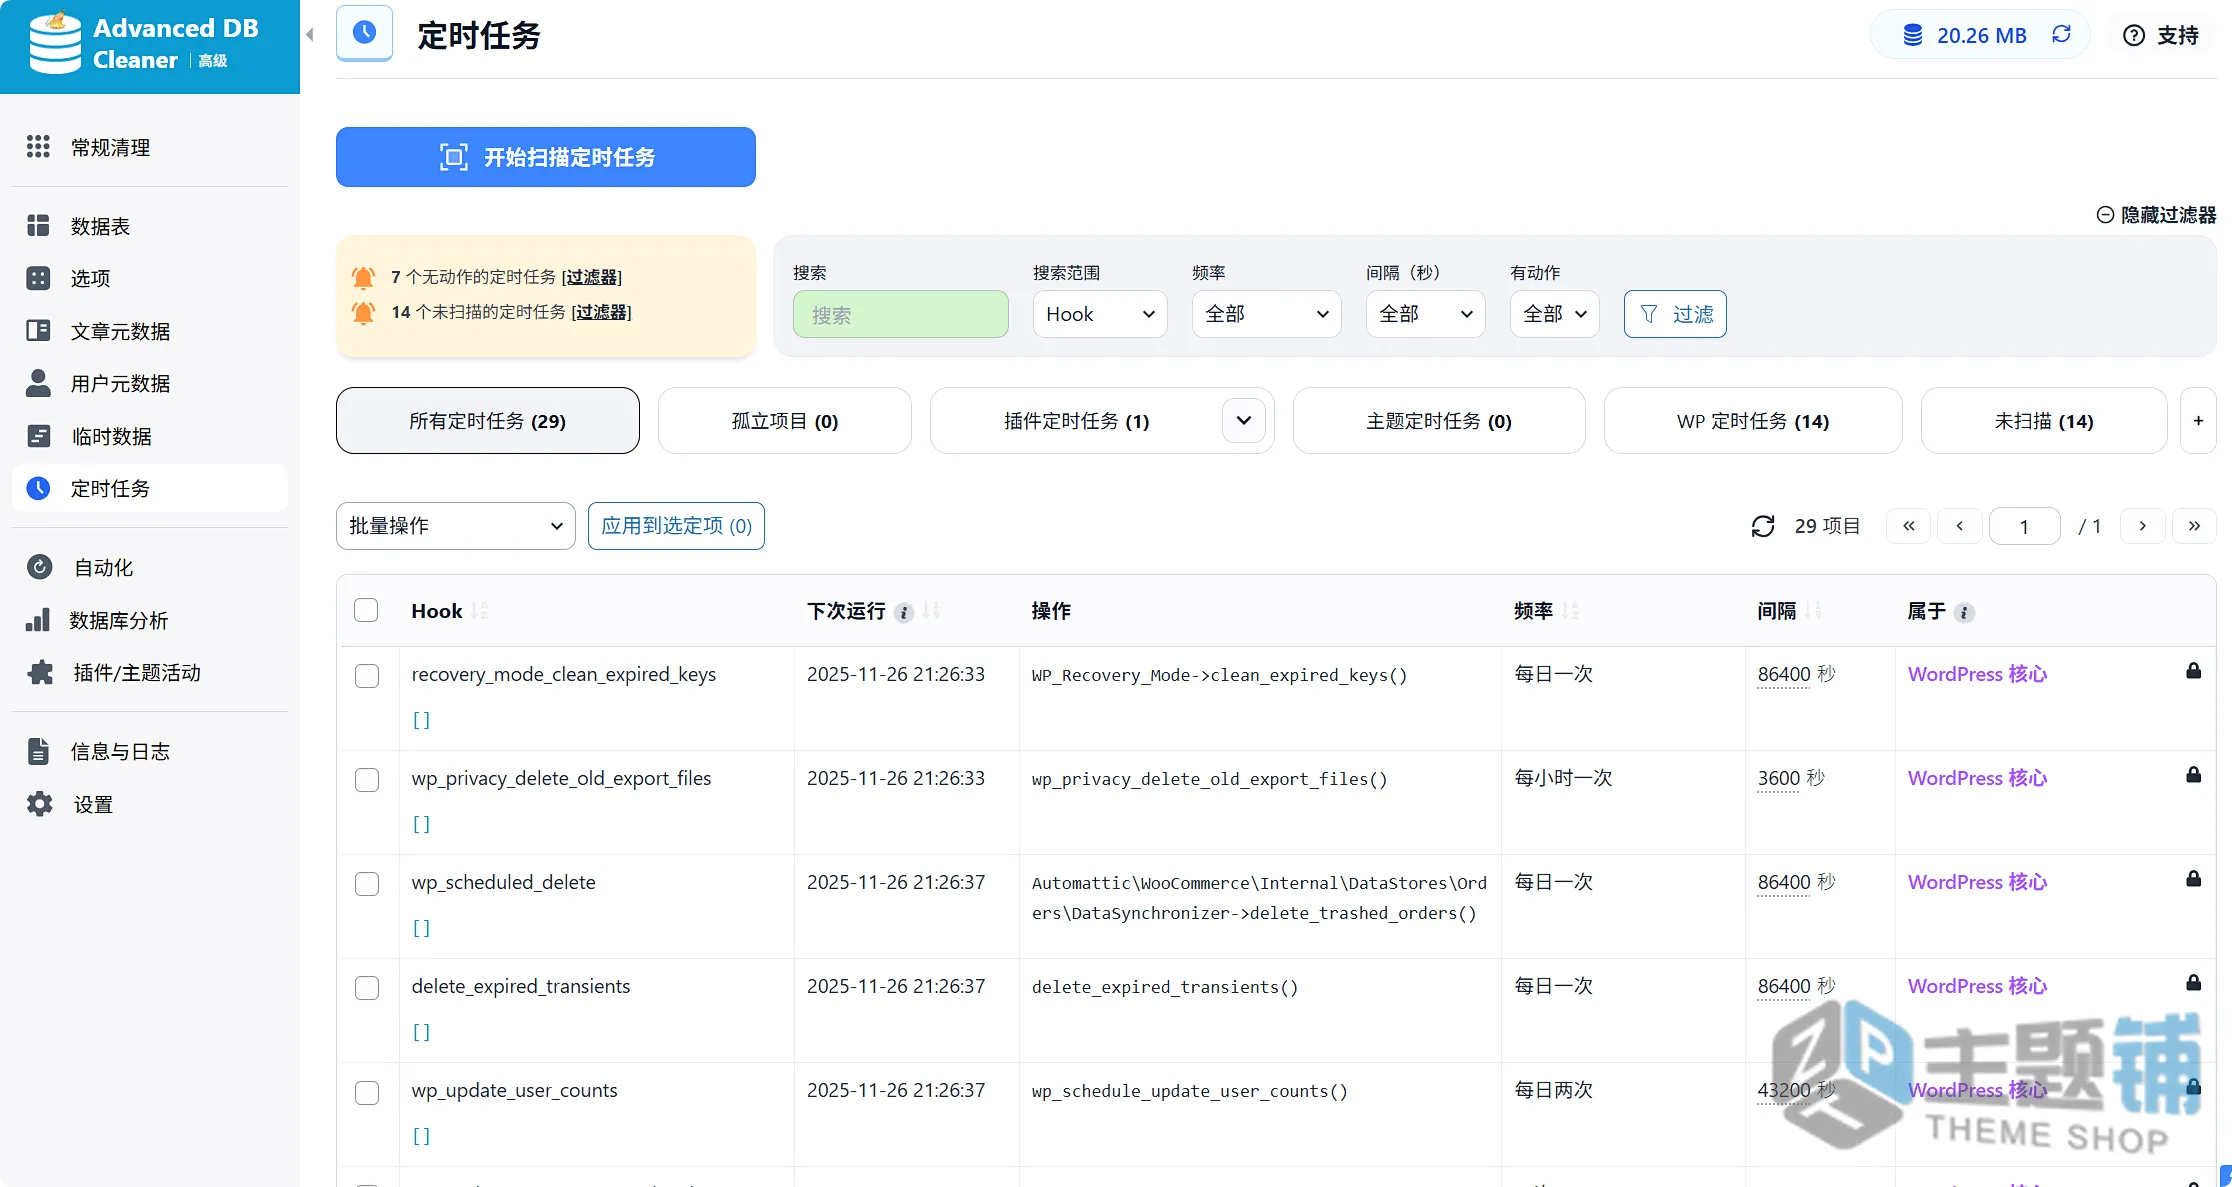Click lock icon in wp_scheduled_delete row
This screenshot has height=1187, width=2232.
tap(2193, 879)
